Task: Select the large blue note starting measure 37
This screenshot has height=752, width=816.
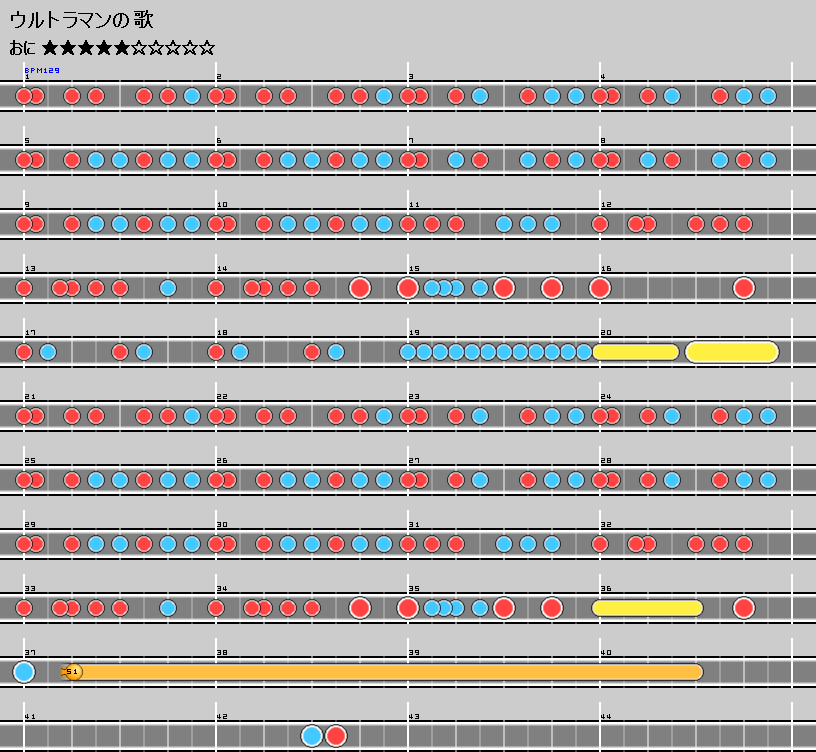Action: tap(24, 672)
